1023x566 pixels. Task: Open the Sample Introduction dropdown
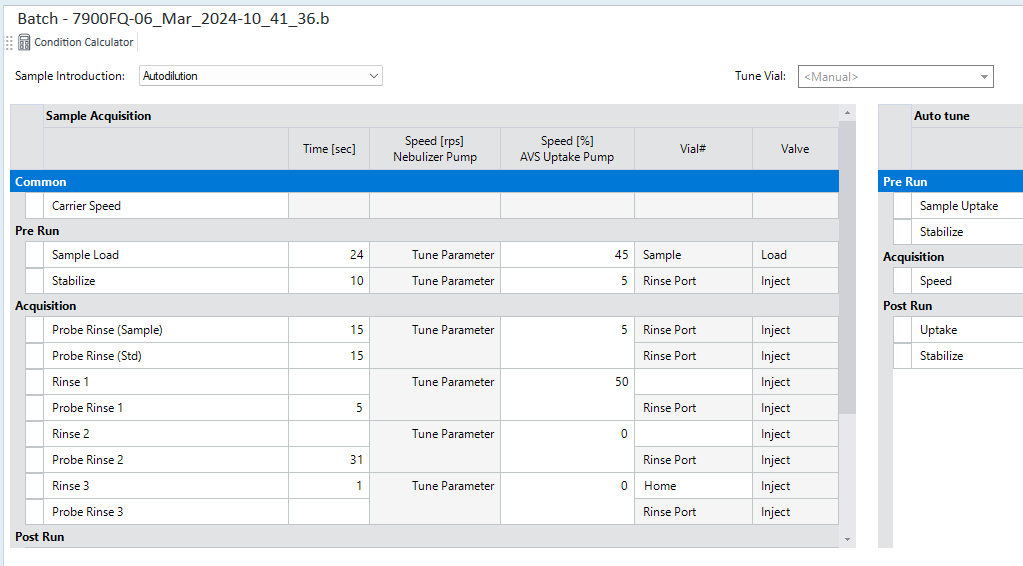260,76
